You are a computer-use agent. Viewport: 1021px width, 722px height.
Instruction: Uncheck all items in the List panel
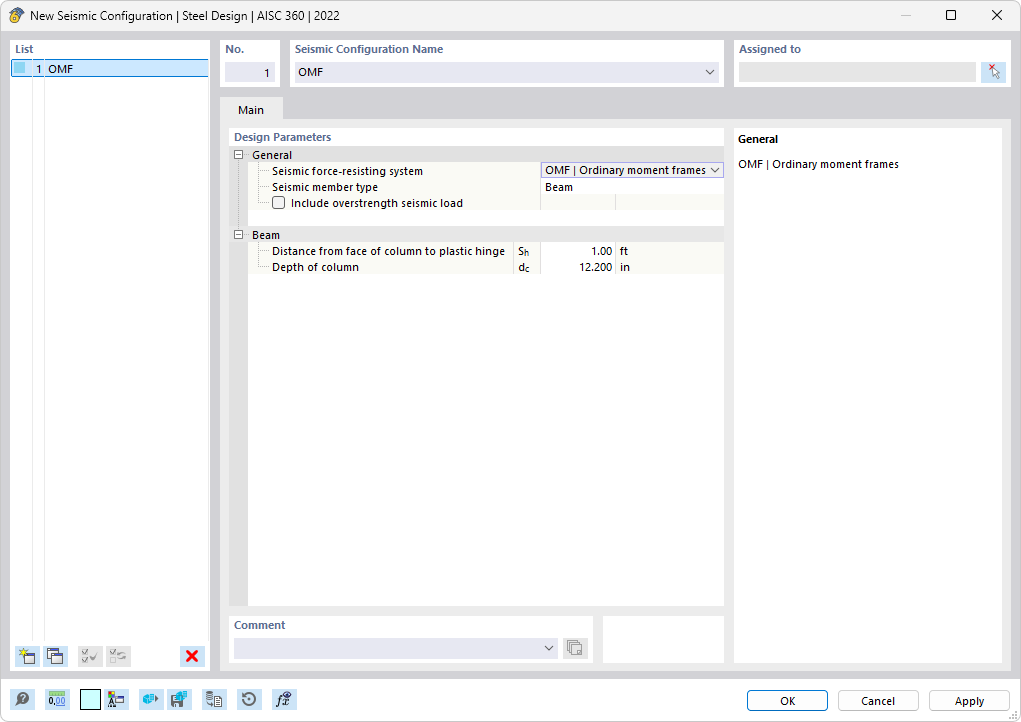(118, 656)
